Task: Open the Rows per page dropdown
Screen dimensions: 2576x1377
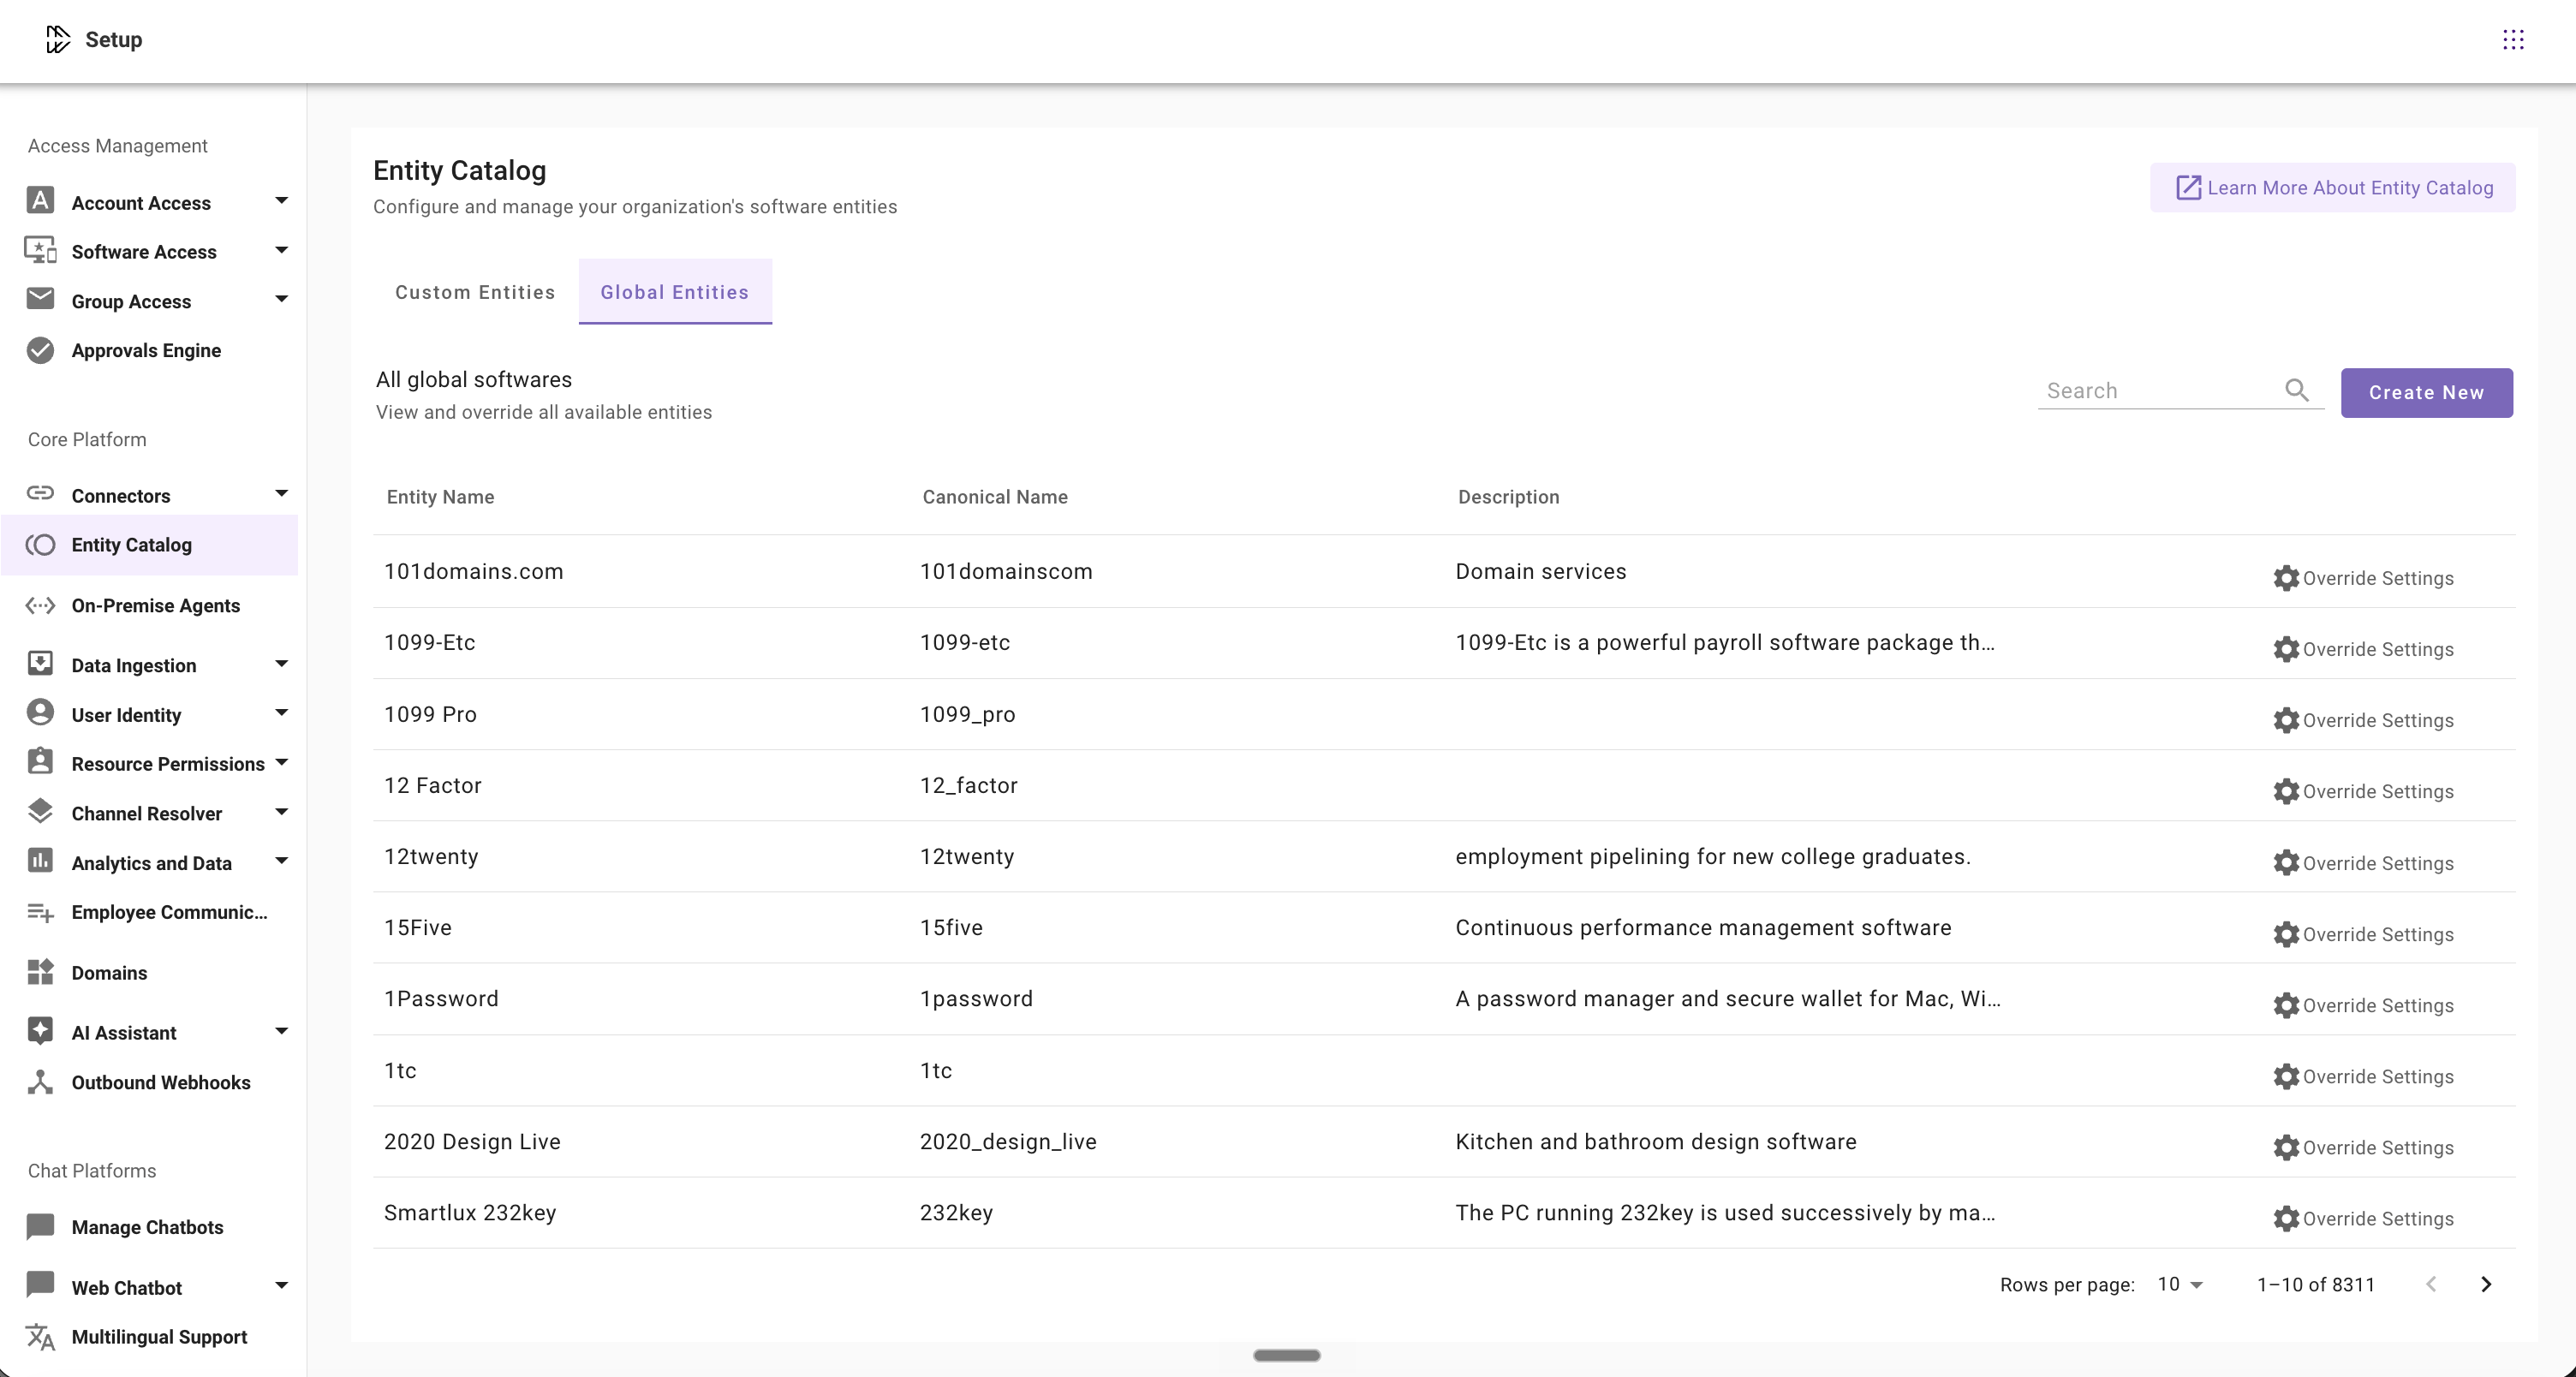Action: coord(2180,1284)
